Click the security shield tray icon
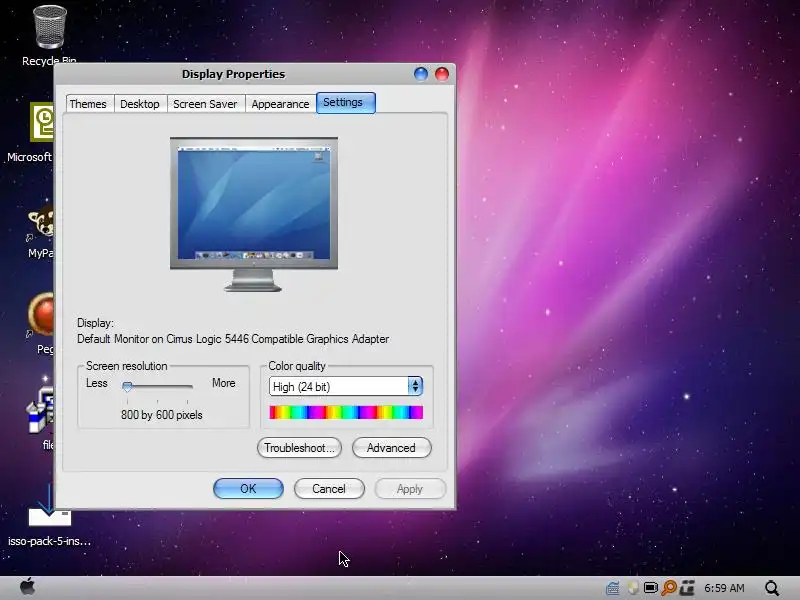800x600 pixels. click(633, 588)
